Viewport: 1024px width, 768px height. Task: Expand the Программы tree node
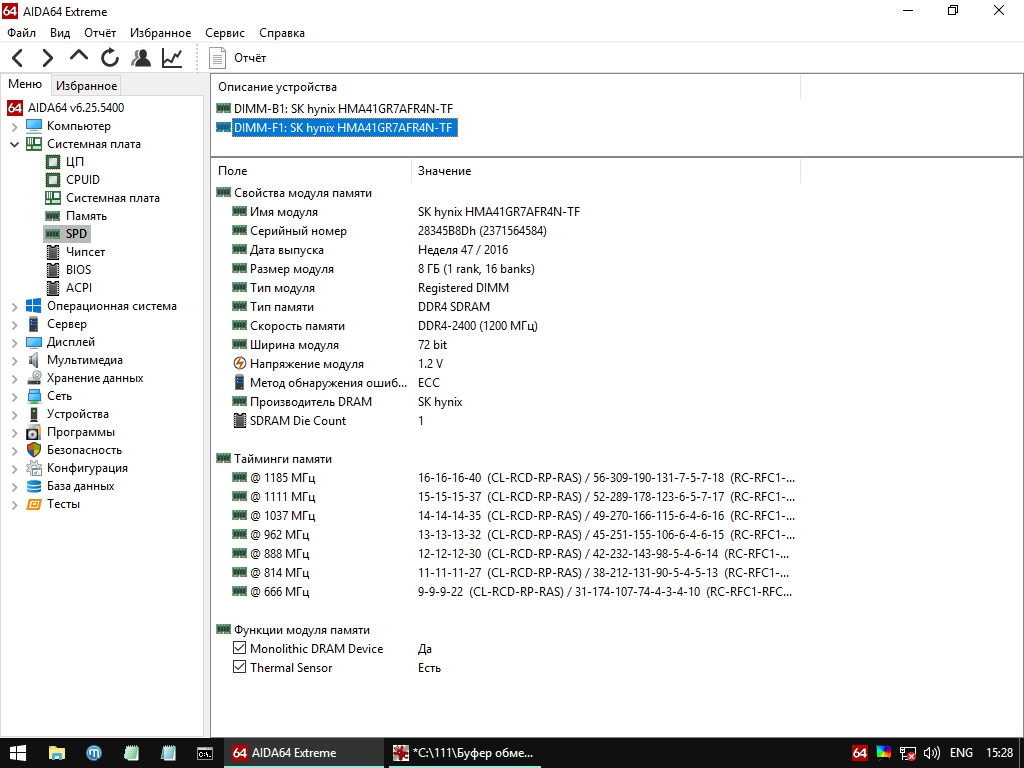[14, 432]
